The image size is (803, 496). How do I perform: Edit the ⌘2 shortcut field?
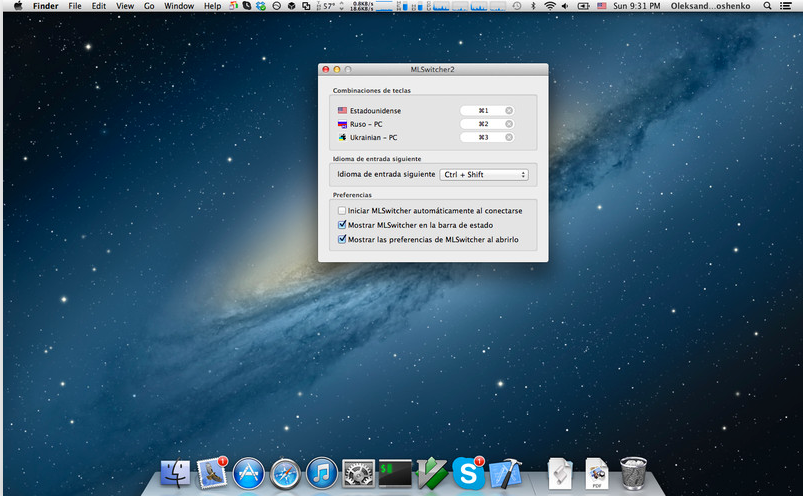[x=487, y=124]
